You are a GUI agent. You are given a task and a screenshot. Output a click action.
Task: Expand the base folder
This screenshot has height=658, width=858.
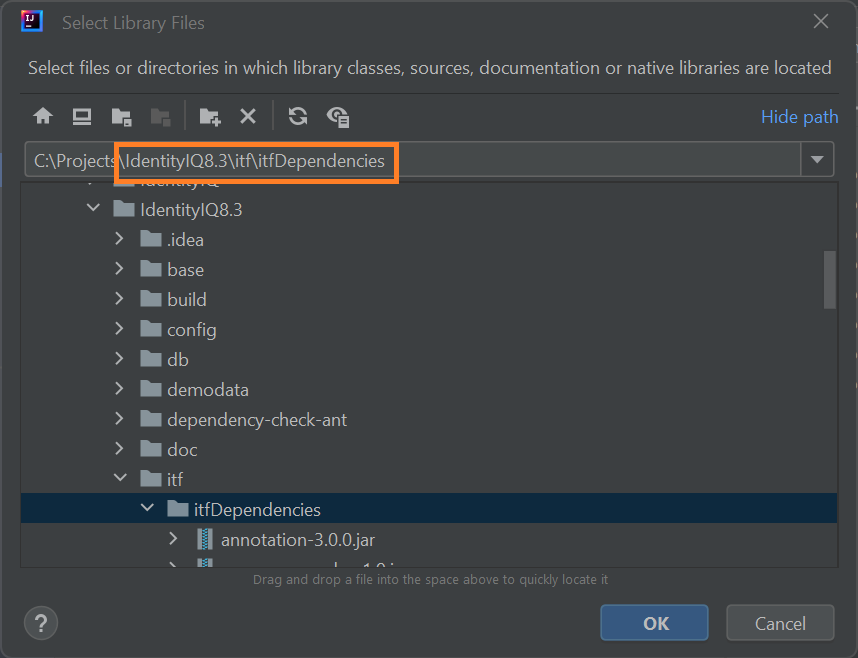119,269
